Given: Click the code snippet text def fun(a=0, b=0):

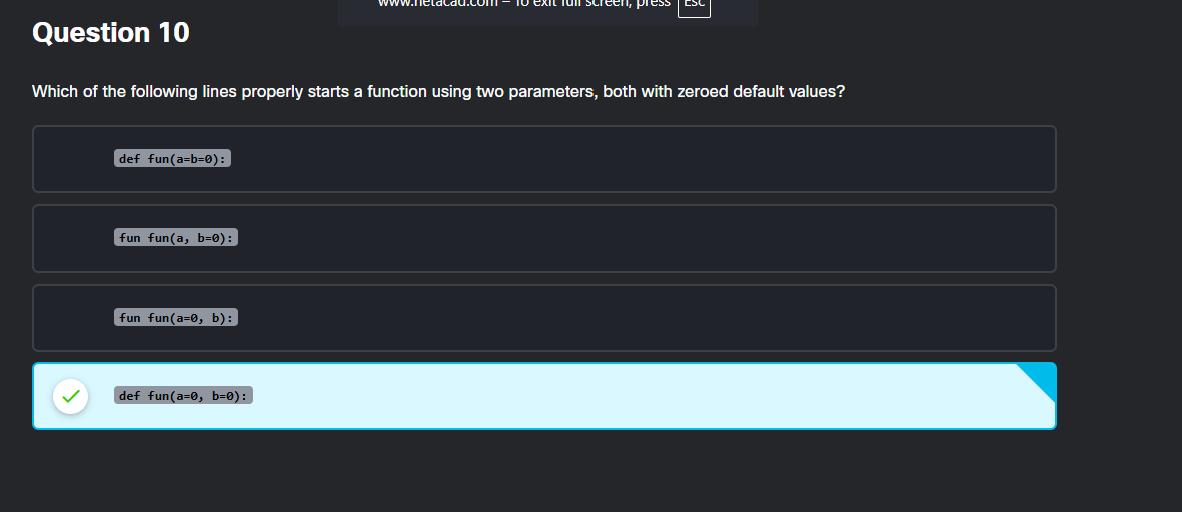Looking at the screenshot, I should [x=183, y=395].
